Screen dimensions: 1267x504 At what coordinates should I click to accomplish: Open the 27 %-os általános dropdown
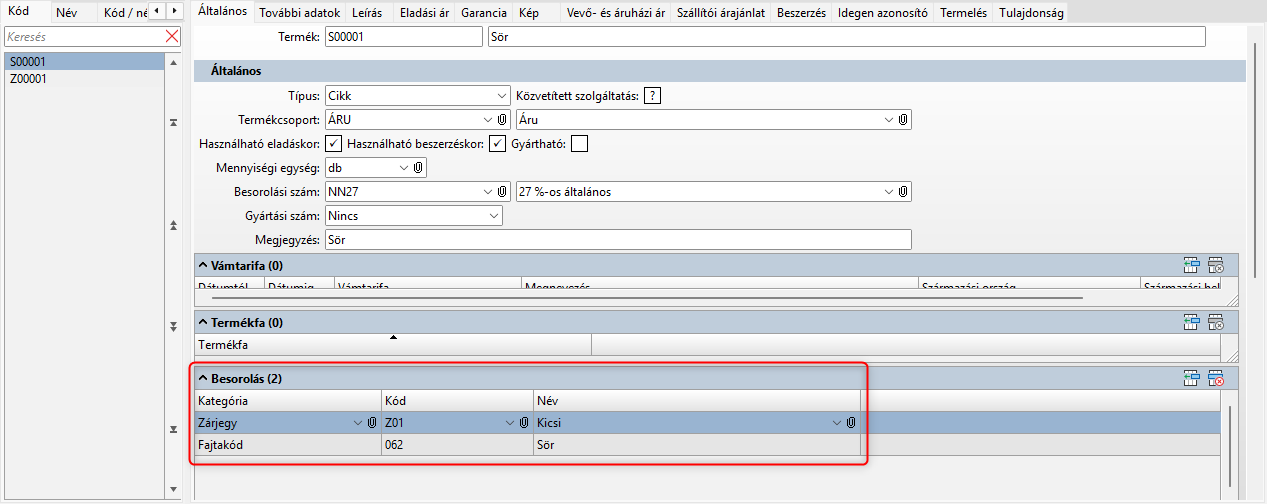point(889,191)
